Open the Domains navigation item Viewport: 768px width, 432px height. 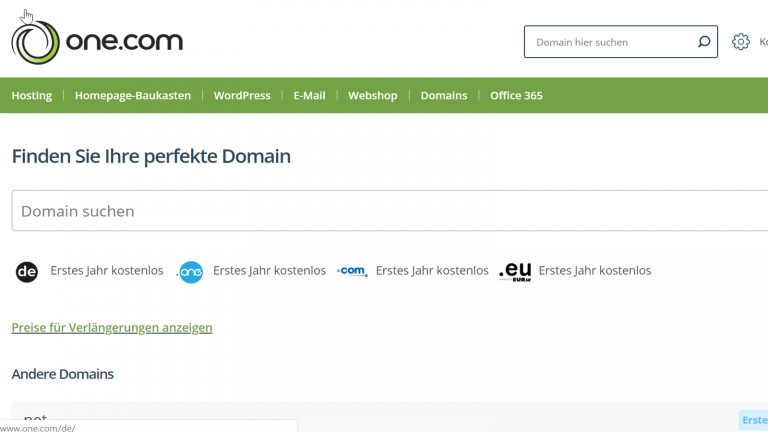click(443, 96)
